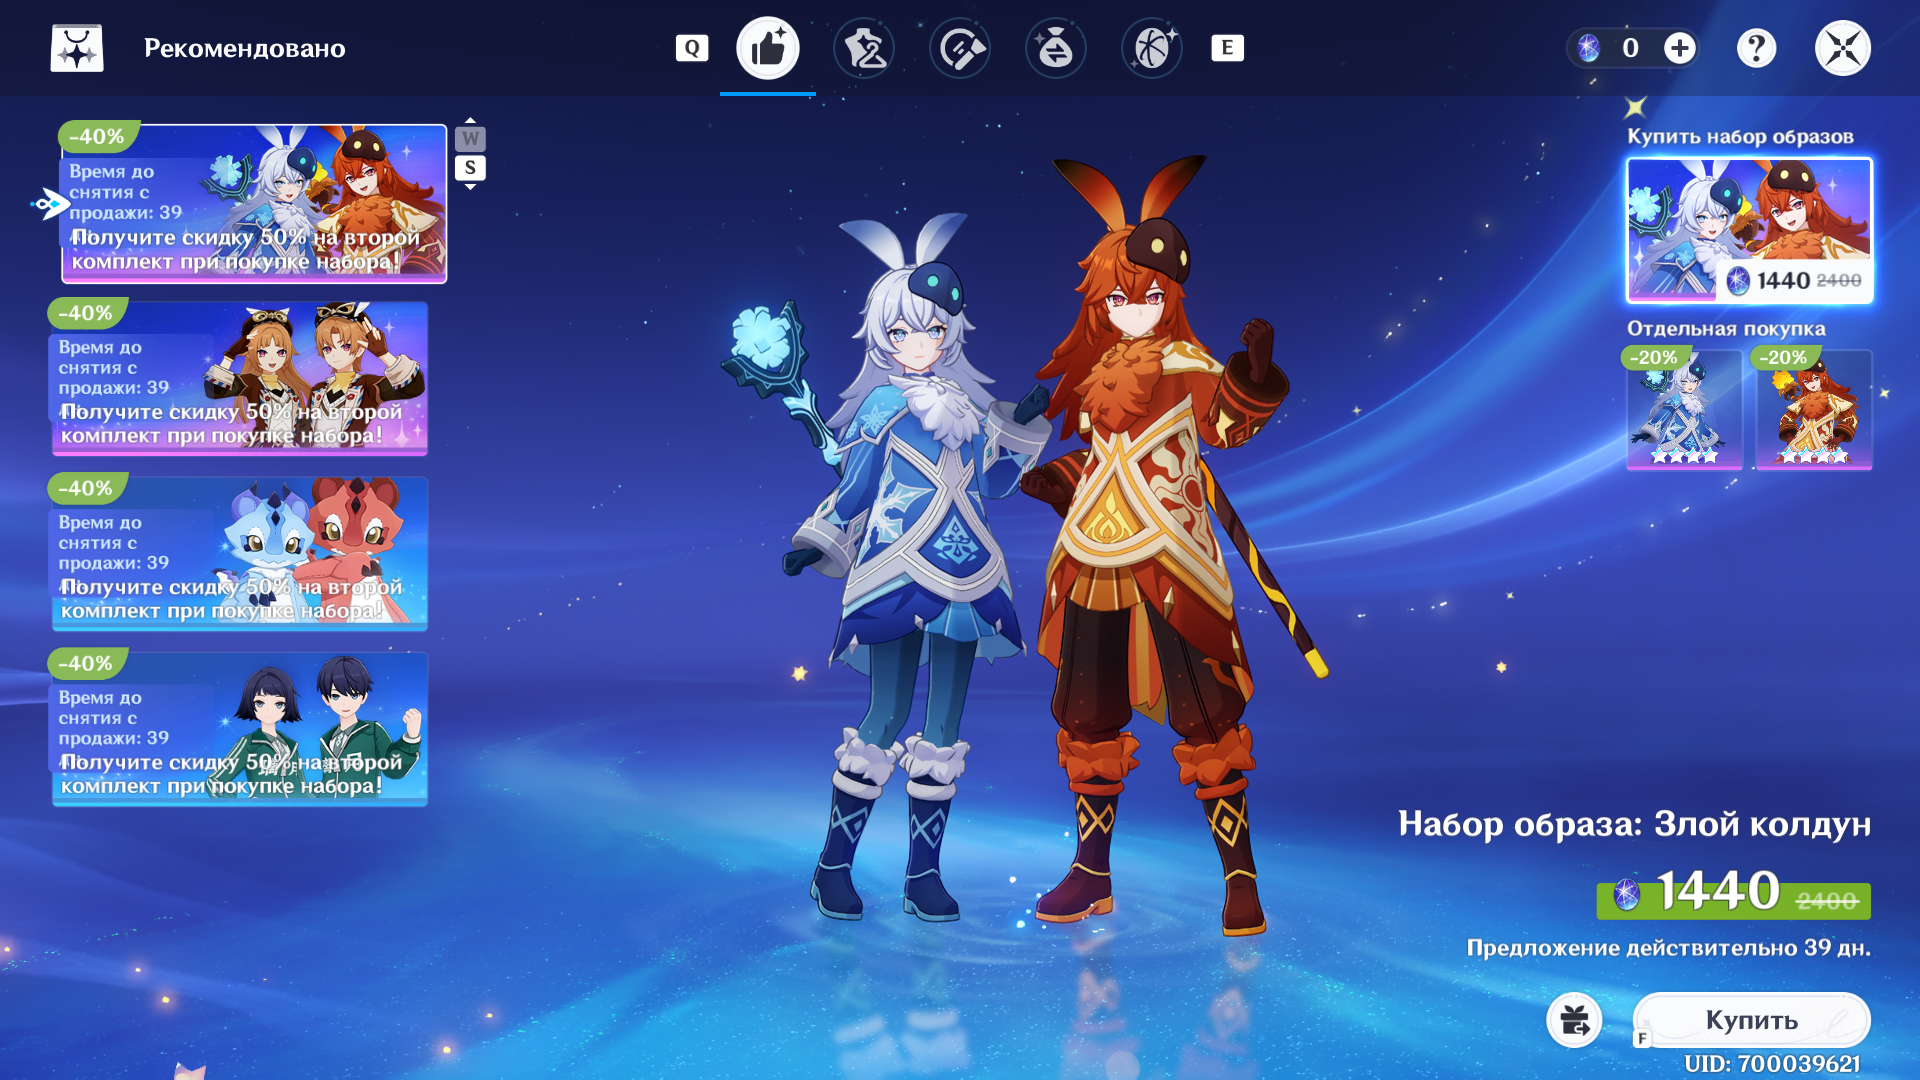The image size is (1920, 1080).
Task: Choose the orange outfit separate purchase
Action: pos(1813,410)
